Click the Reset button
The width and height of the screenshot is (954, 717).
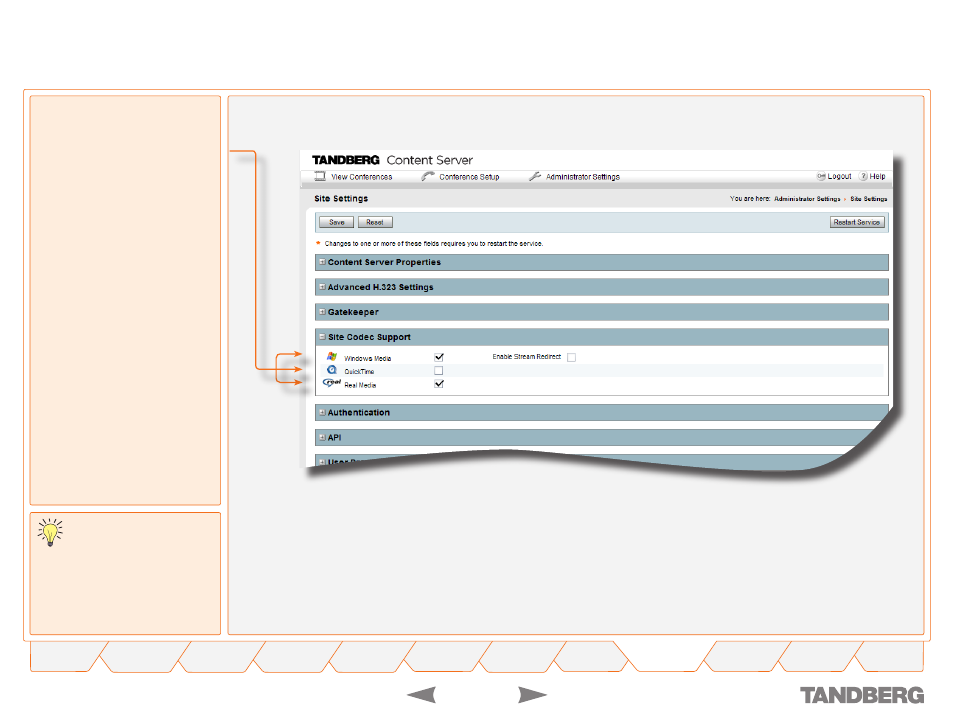point(375,222)
